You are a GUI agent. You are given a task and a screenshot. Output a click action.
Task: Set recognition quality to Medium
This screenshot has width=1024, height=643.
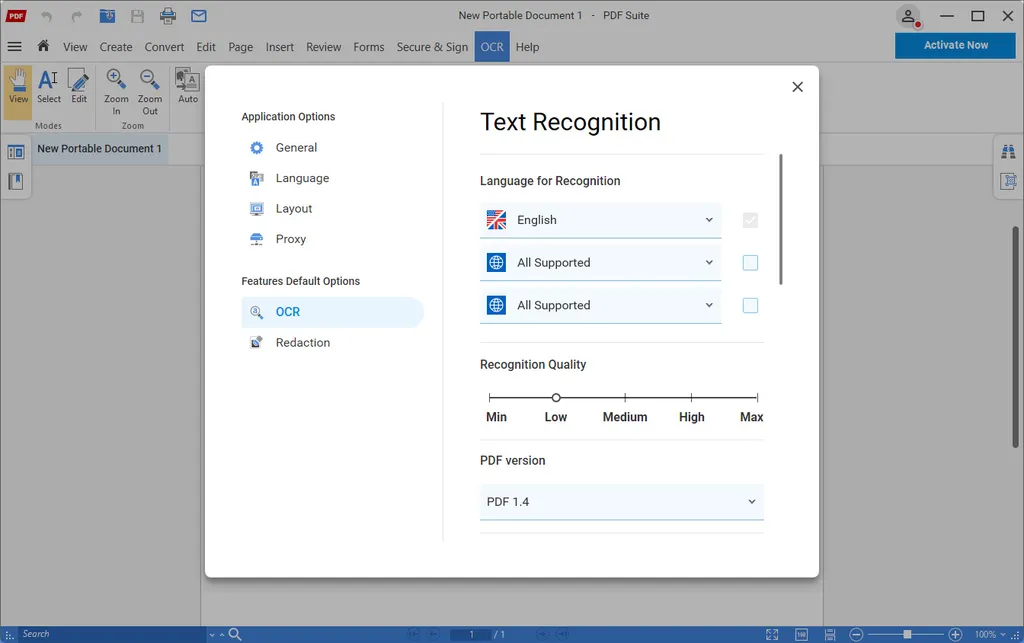pos(625,398)
